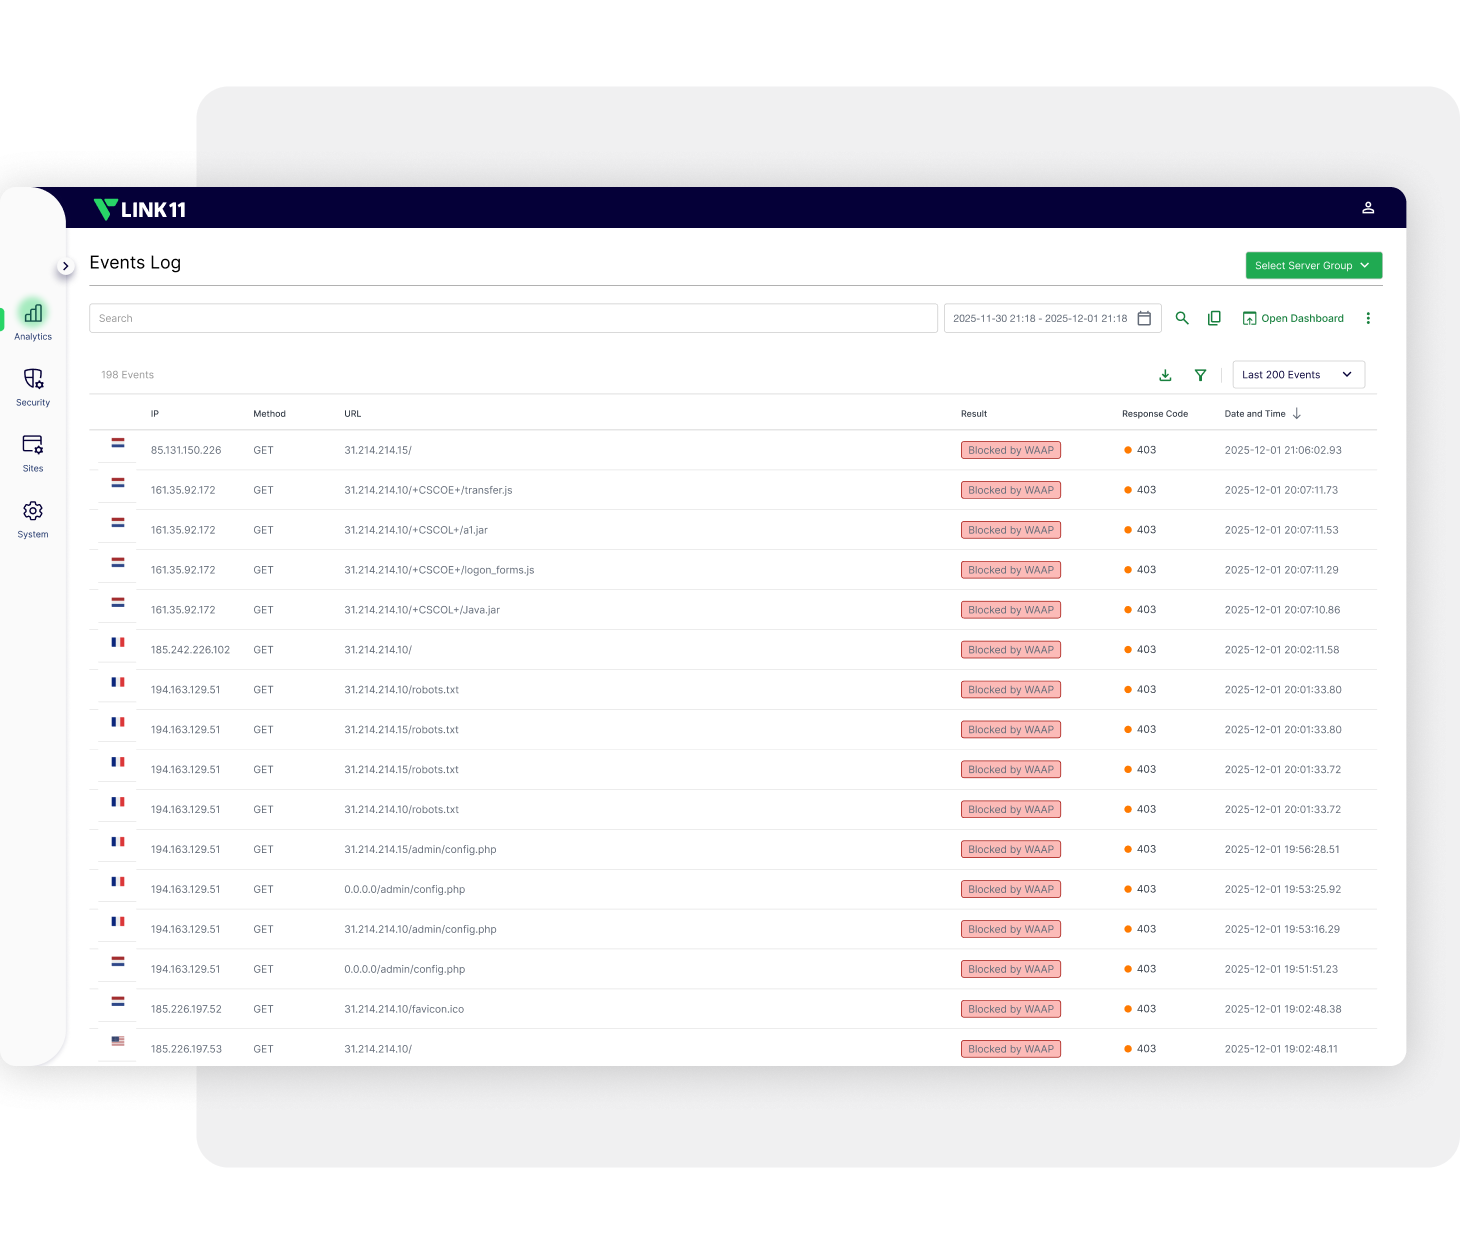1460x1254 pixels.
Task: Open the Security sidebar section
Action: (33, 386)
